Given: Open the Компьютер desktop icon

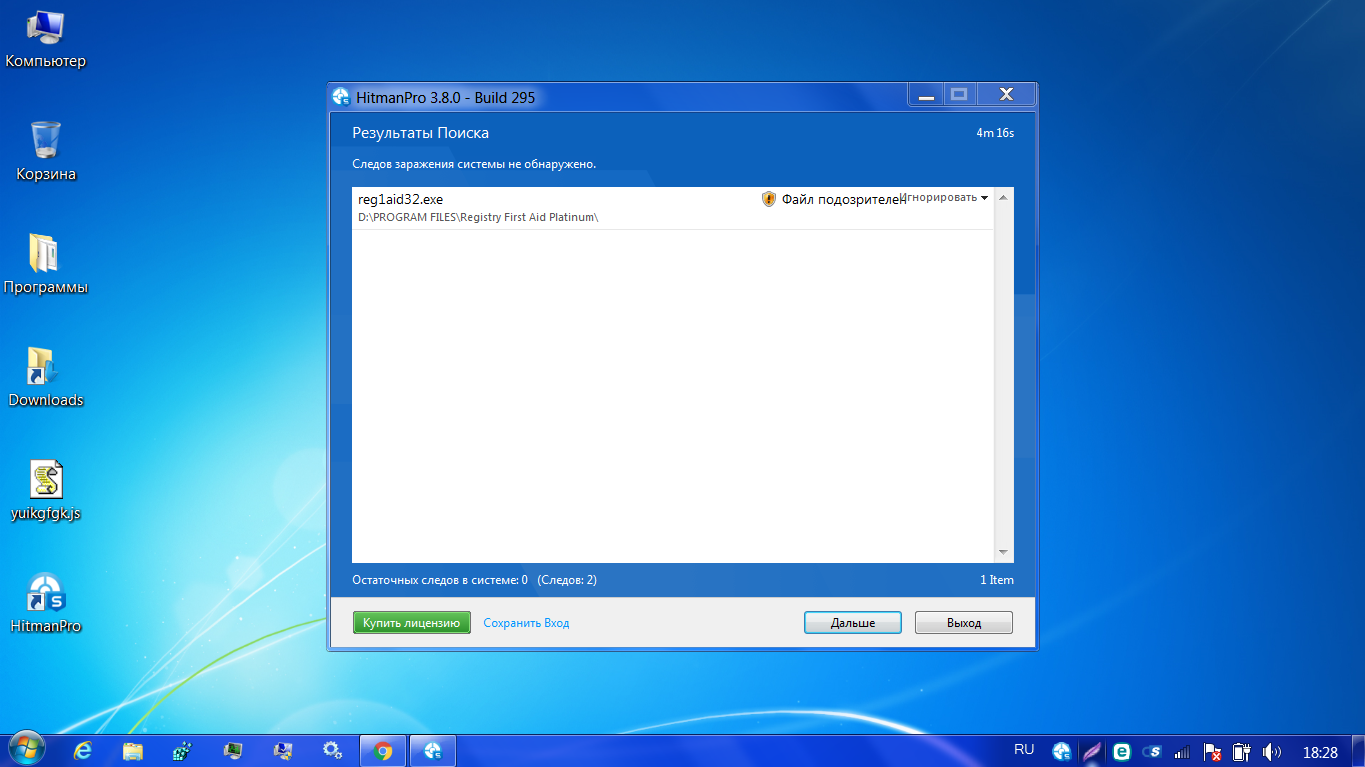Looking at the screenshot, I should coord(46,39).
